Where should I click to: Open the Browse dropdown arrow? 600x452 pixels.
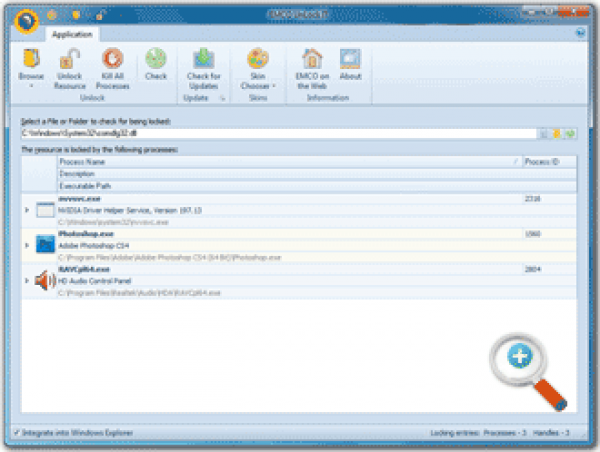tap(31, 86)
